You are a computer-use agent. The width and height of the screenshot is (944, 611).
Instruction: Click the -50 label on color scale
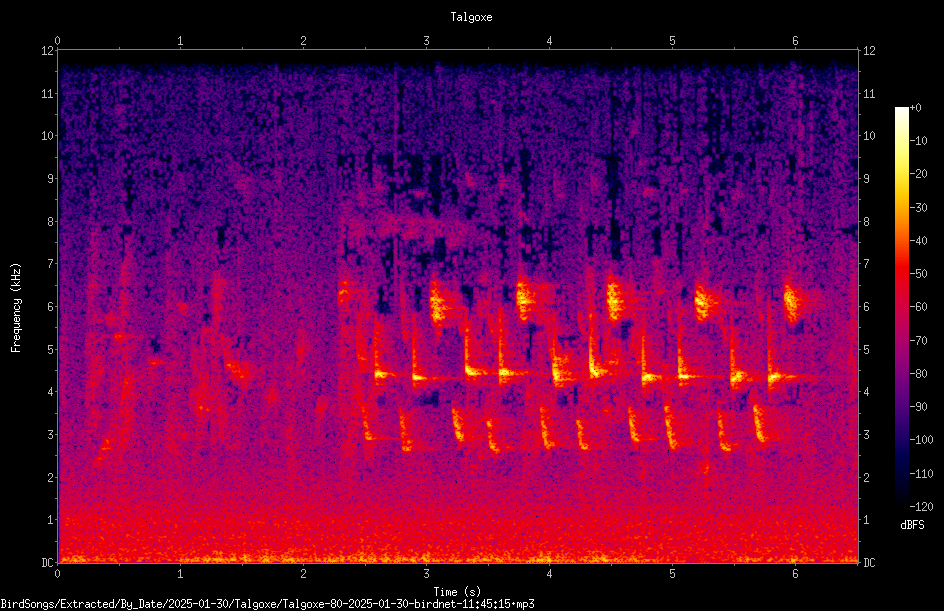click(x=918, y=274)
